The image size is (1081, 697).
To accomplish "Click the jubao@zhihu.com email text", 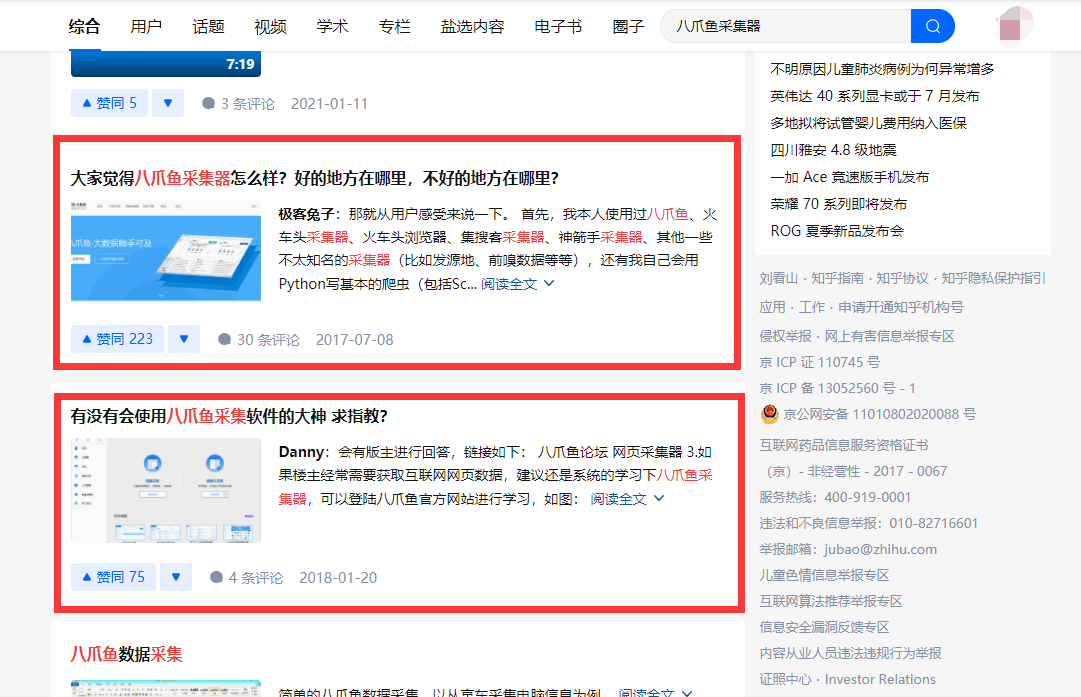I will [880, 549].
